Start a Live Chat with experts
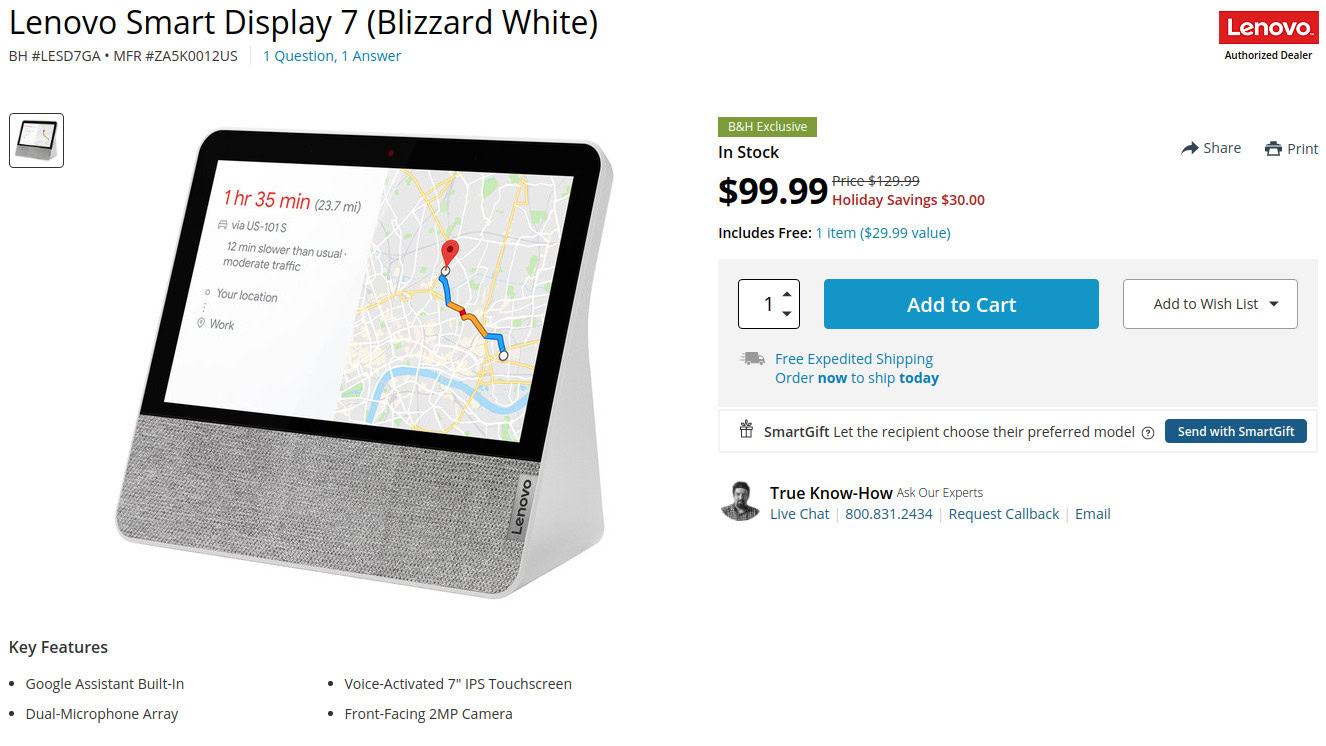 point(800,514)
